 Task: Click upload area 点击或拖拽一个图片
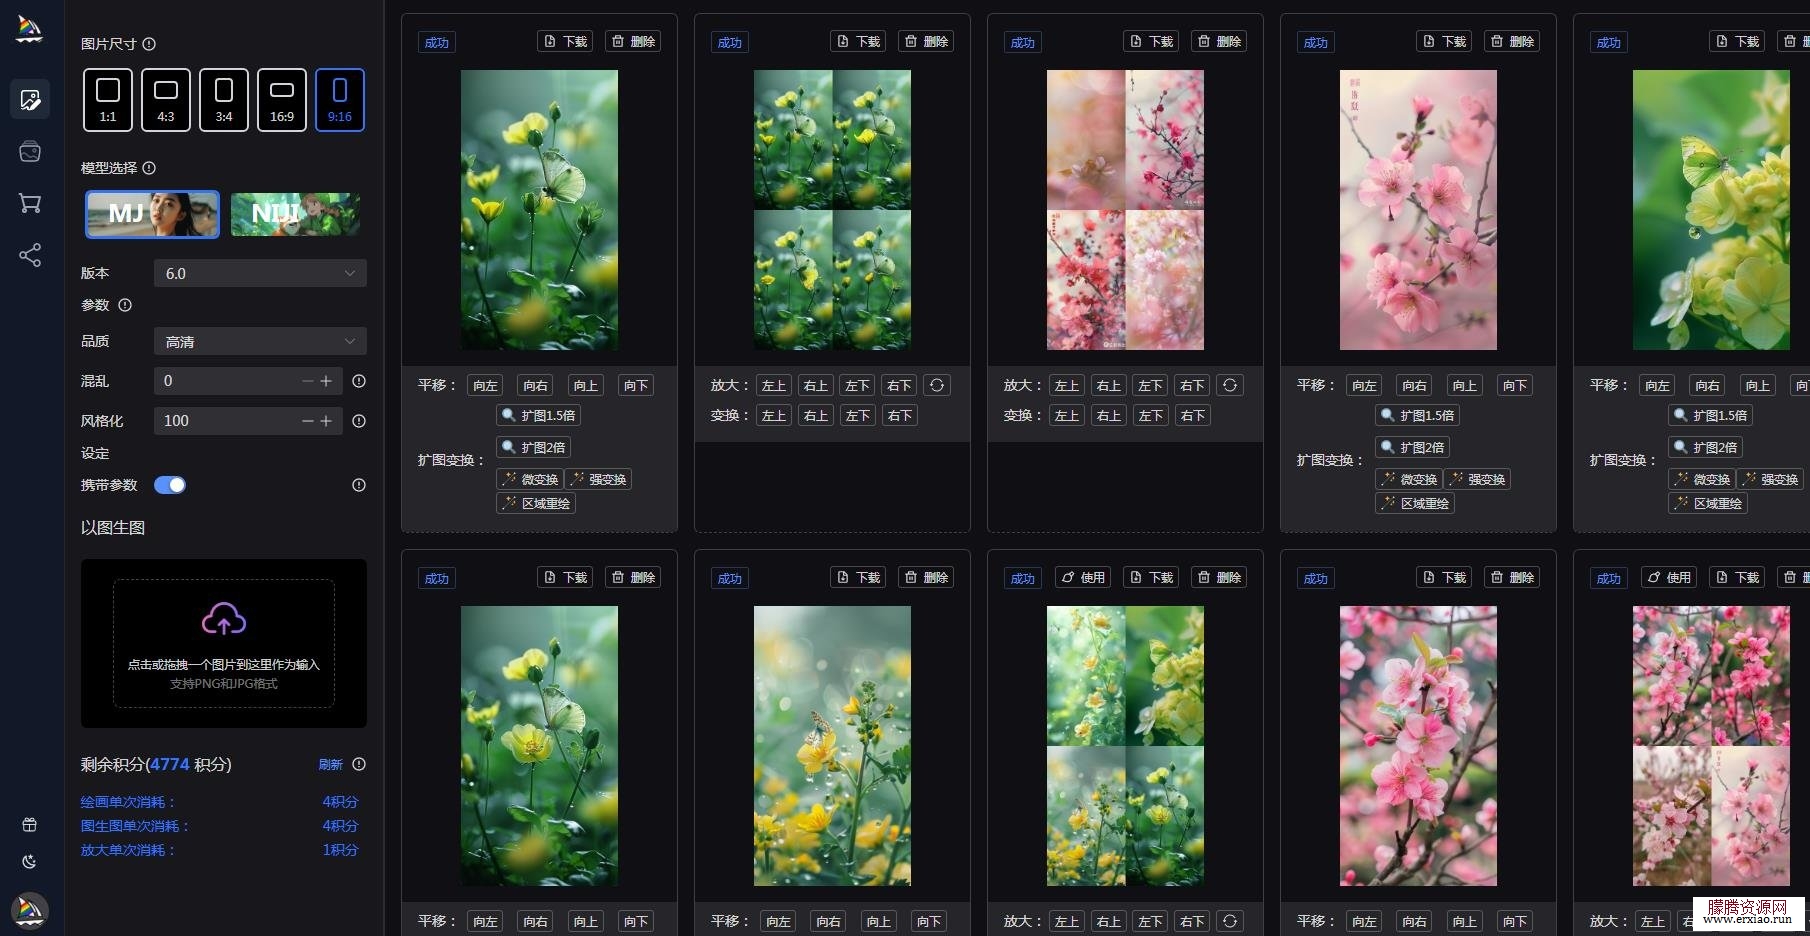click(224, 644)
